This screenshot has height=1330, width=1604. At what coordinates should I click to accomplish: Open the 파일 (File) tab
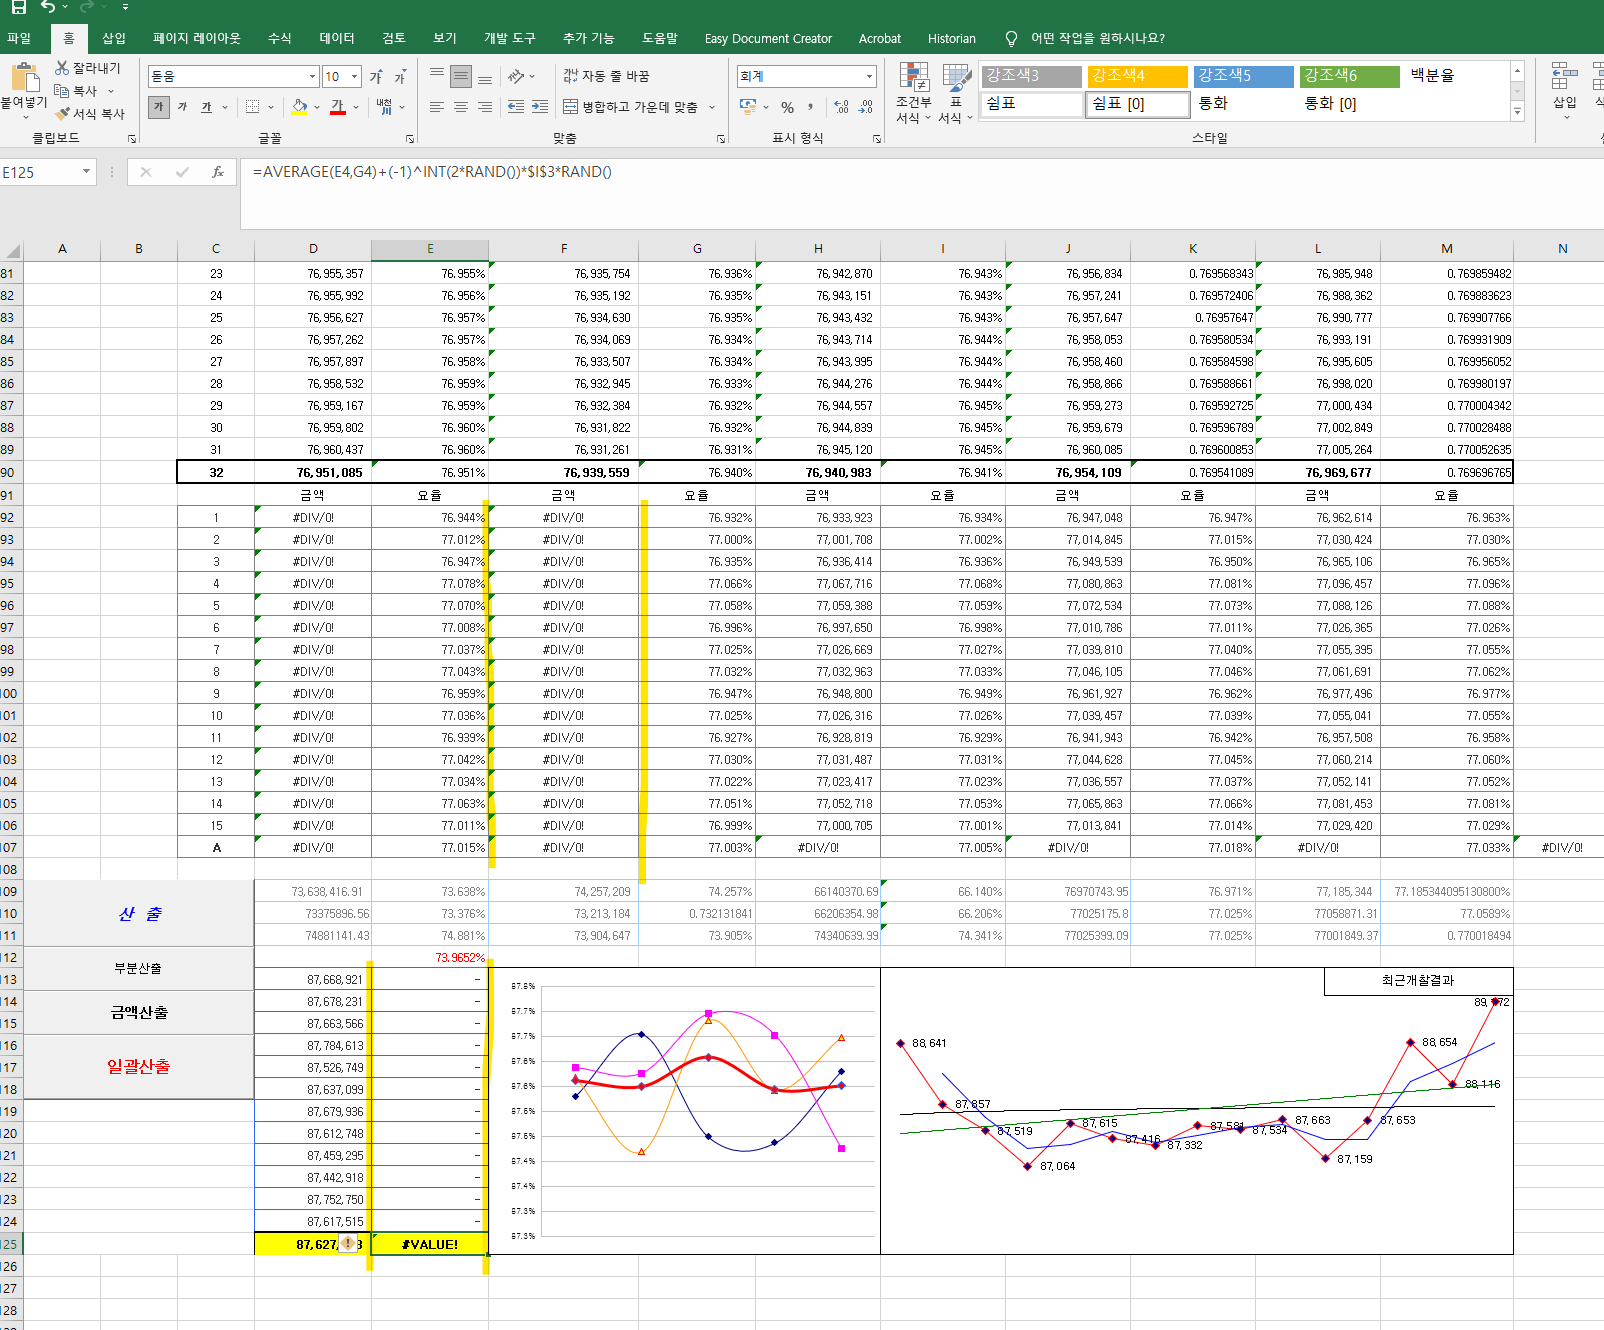pos(19,38)
